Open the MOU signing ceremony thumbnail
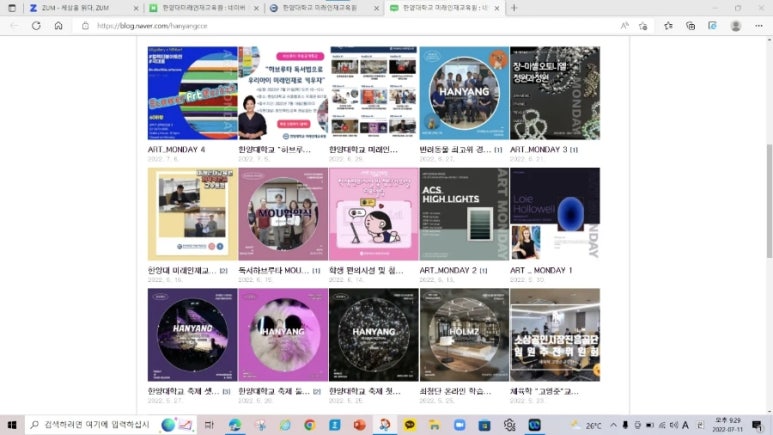This screenshot has width=773, height=435. pos(283,214)
